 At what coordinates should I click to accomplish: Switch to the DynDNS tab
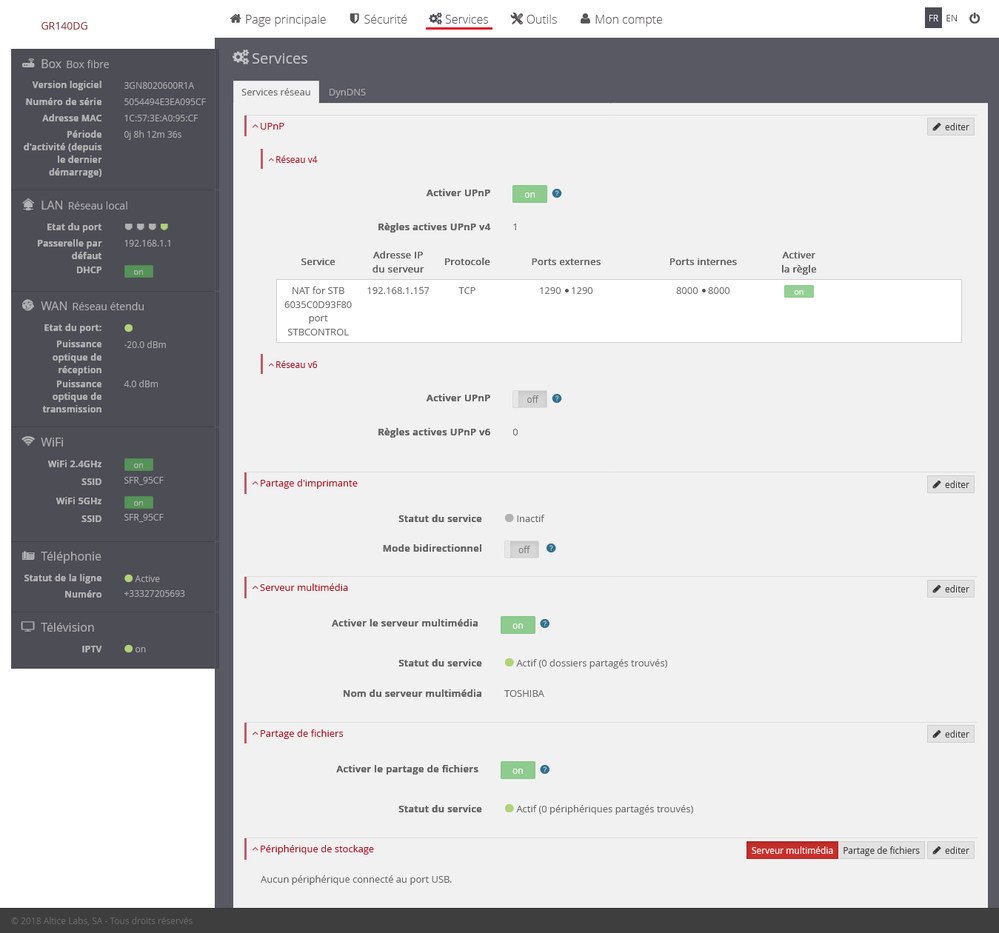(x=346, y=91)
